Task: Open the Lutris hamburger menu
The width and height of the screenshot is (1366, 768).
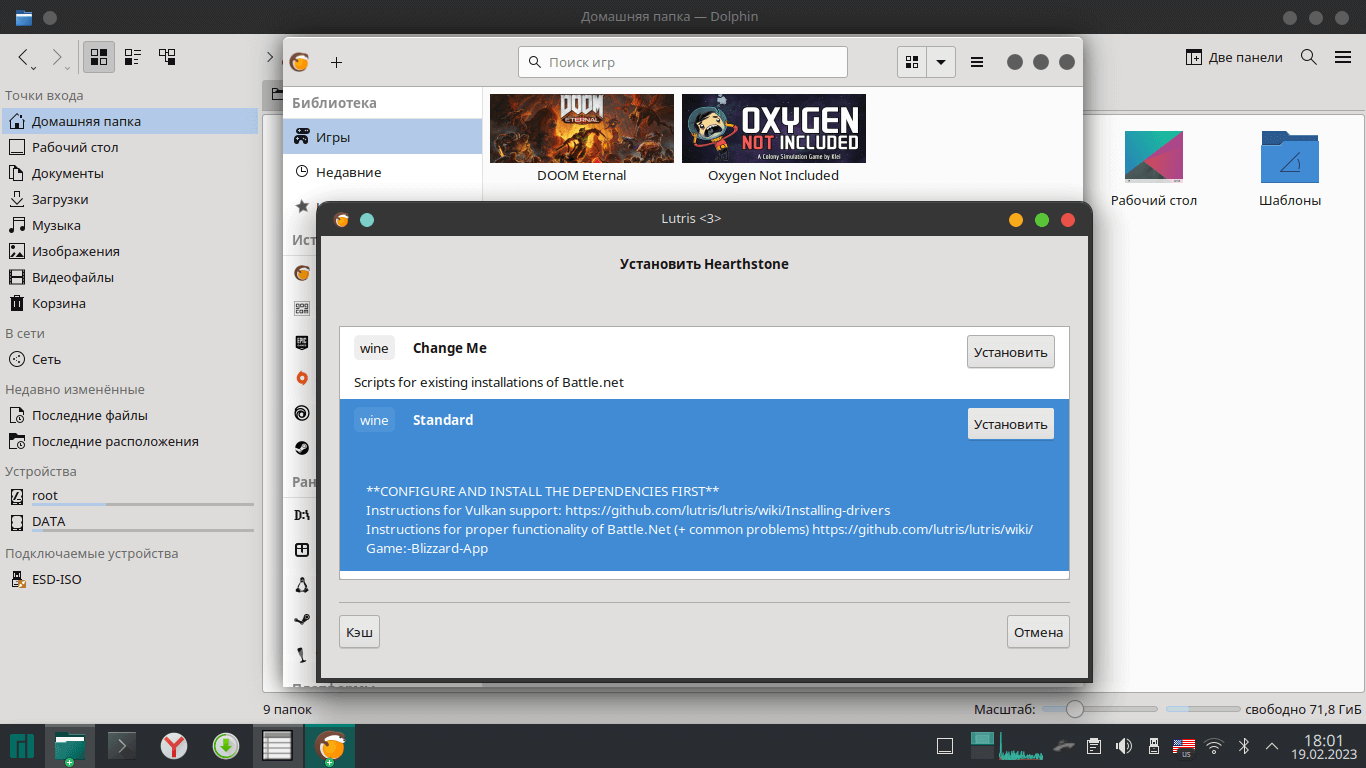Action: coord(977,62)
